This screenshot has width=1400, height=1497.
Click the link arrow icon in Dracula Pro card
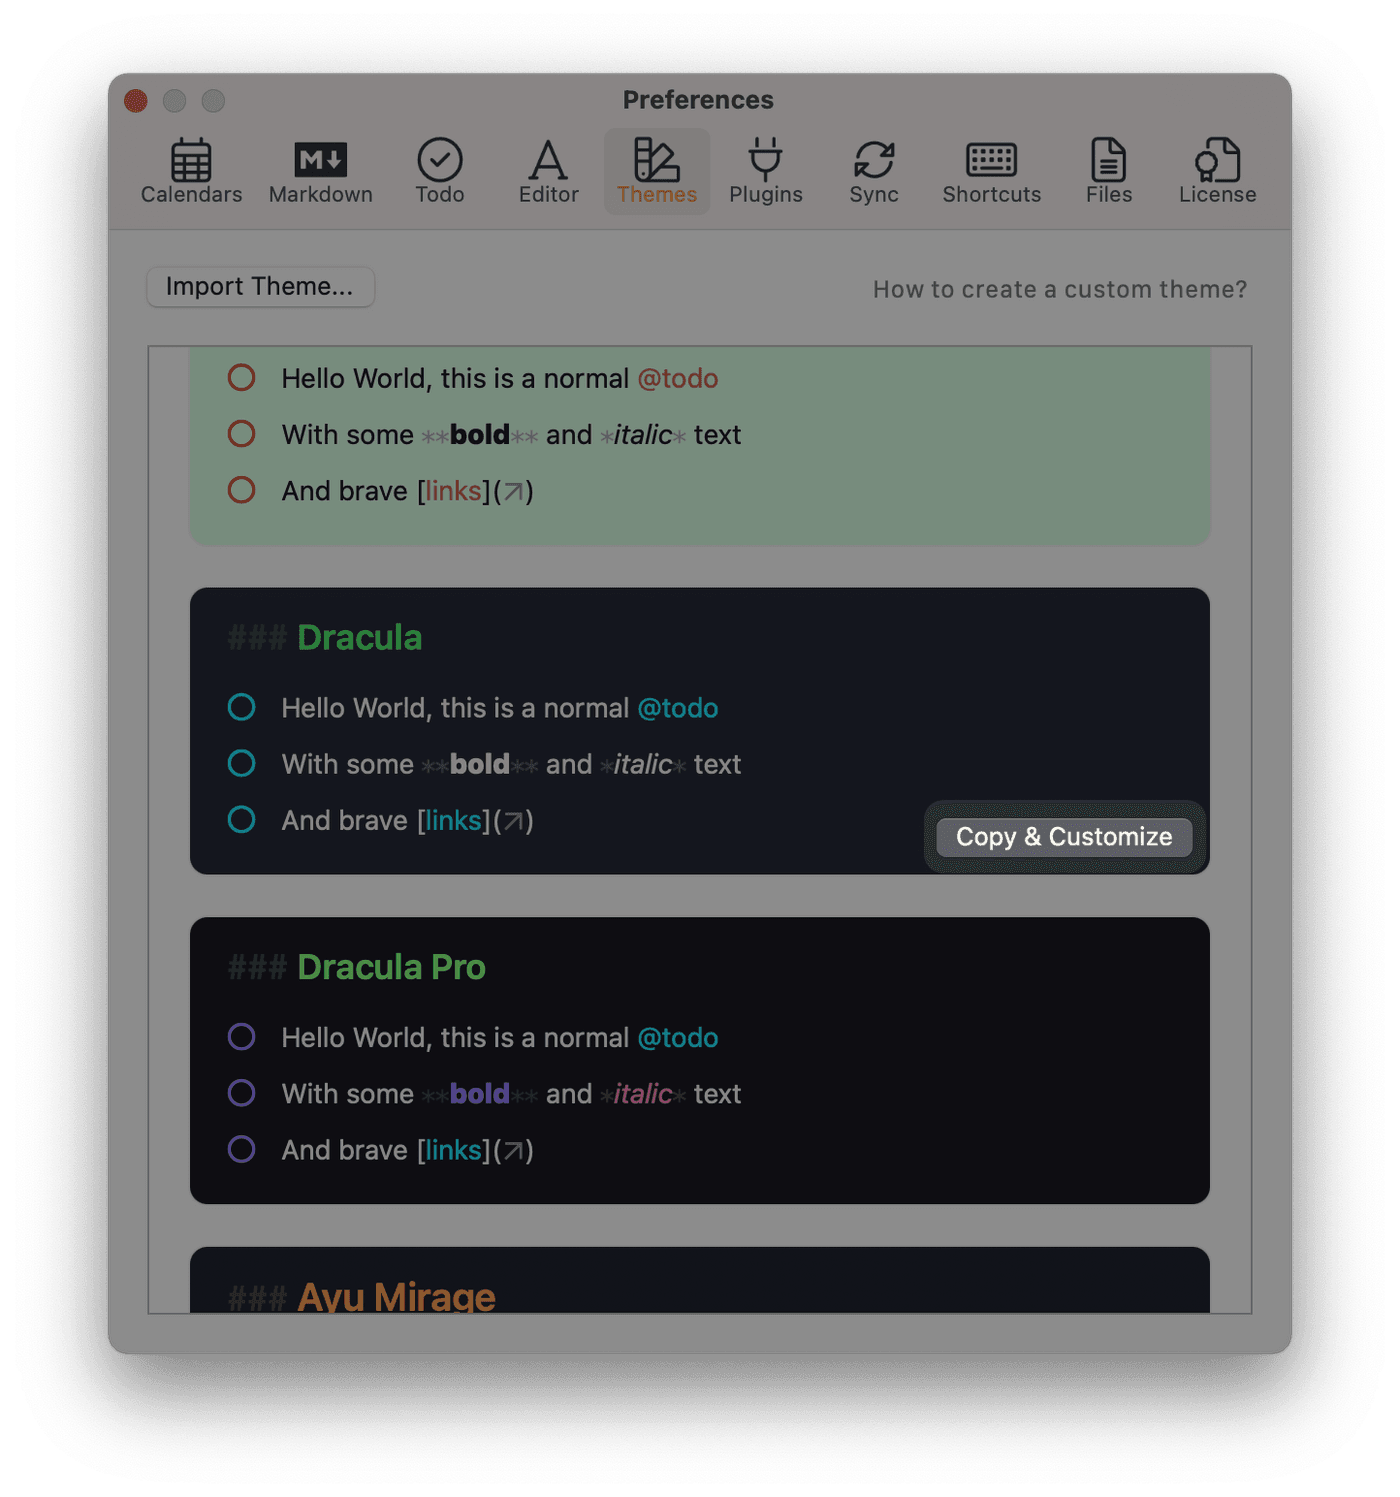[x=513, y=1151]
